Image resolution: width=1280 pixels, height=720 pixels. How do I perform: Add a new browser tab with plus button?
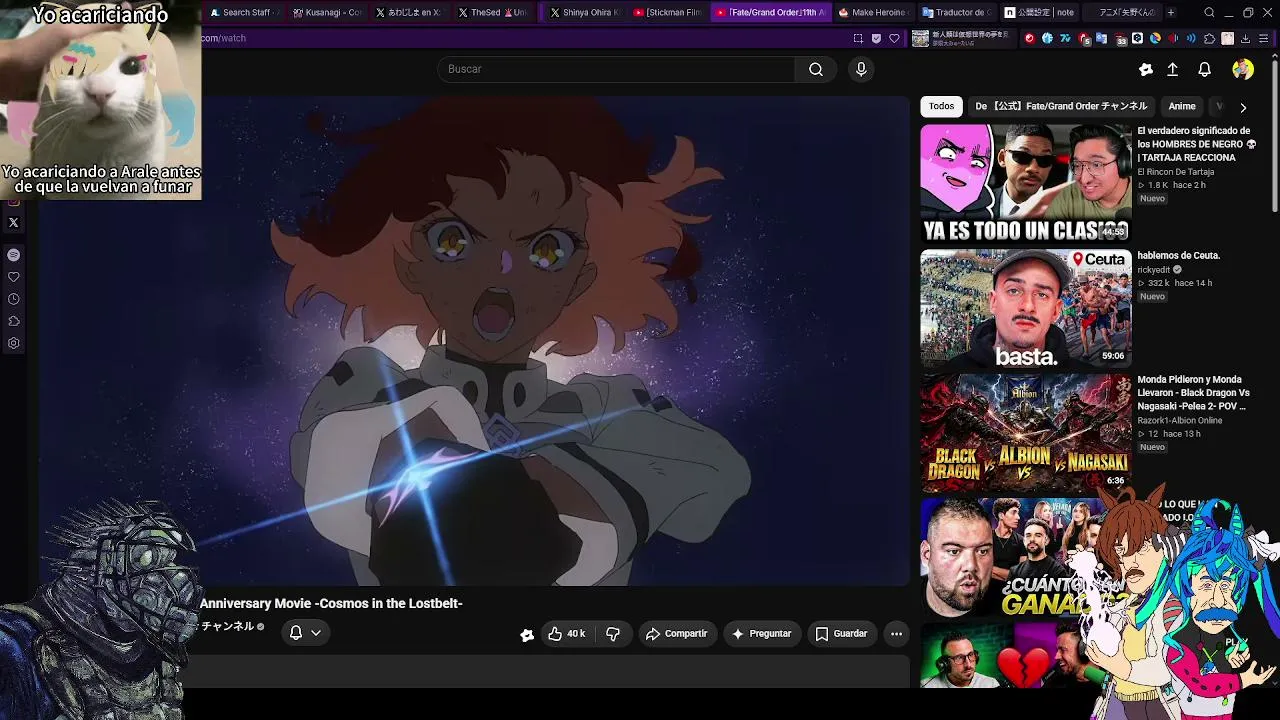point(1171,13)
